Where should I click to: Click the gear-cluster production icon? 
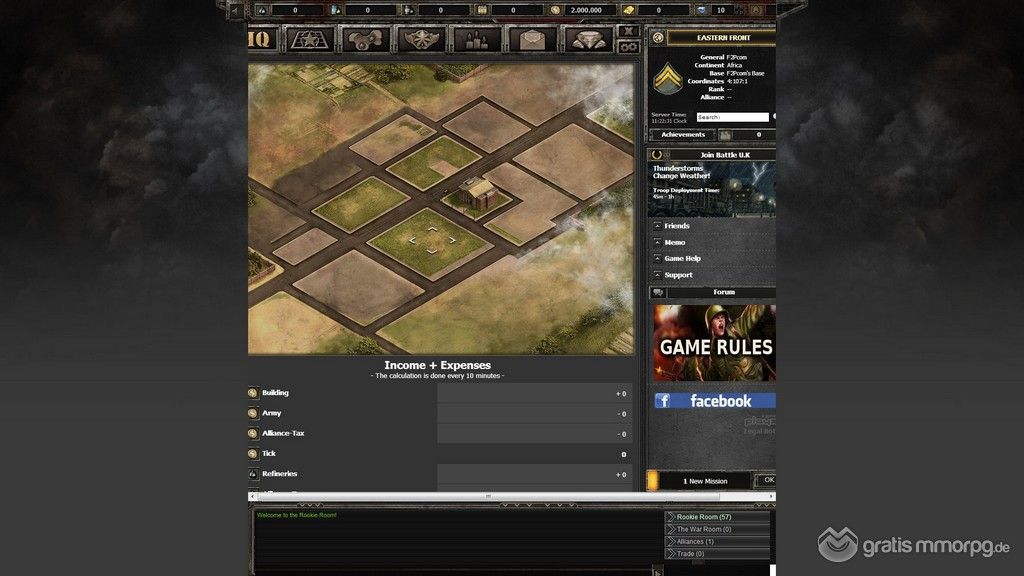point(364,39)
